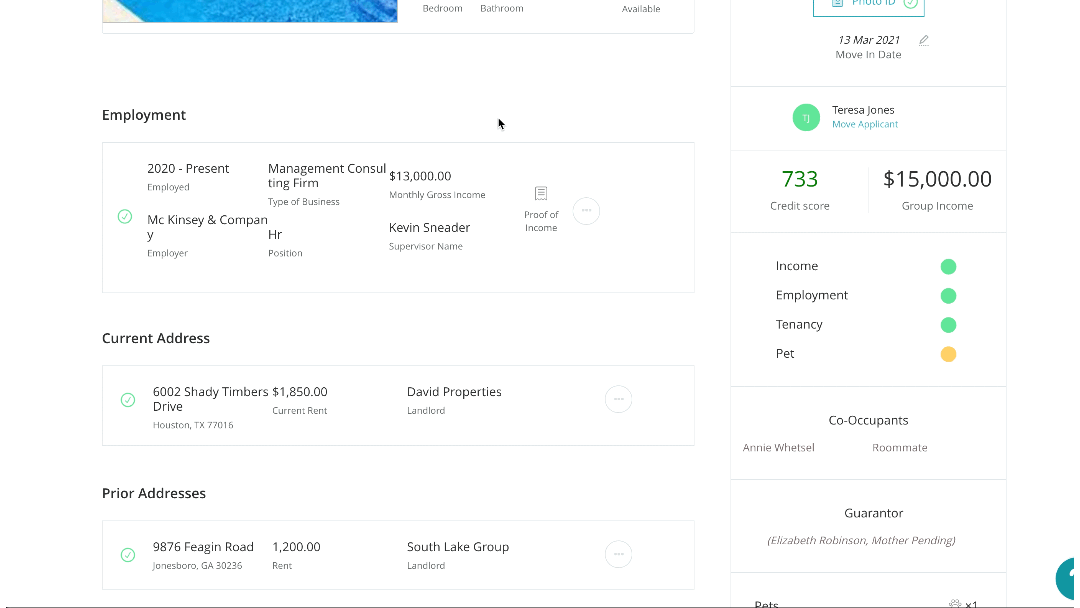Open the teal help bubble icon
1080x608 pixels.
pos(1069,579)
